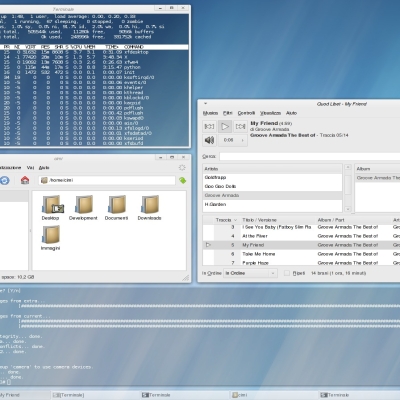Image resolution: width=400 pixels, height=400 pixels.
Task: Open the Aiuto menu in the file manager
Action: [x=44, y=168]
